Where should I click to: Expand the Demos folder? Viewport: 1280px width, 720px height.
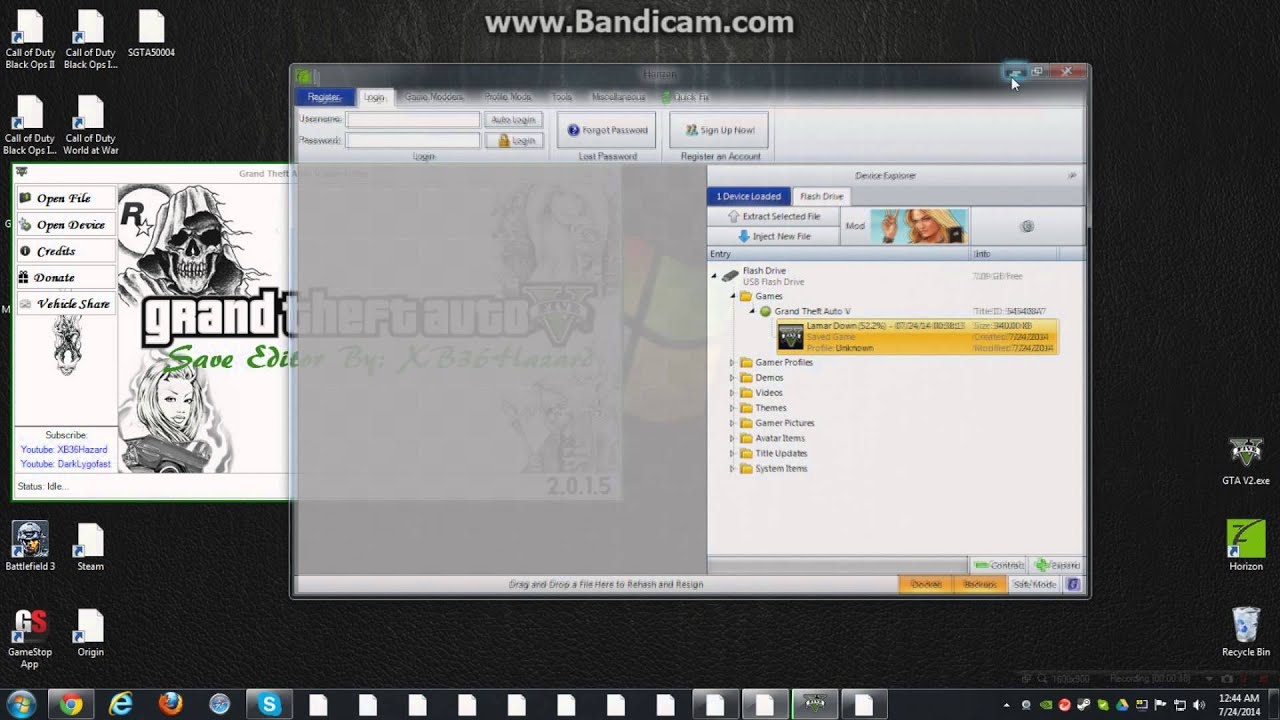[x=732, y=378]
